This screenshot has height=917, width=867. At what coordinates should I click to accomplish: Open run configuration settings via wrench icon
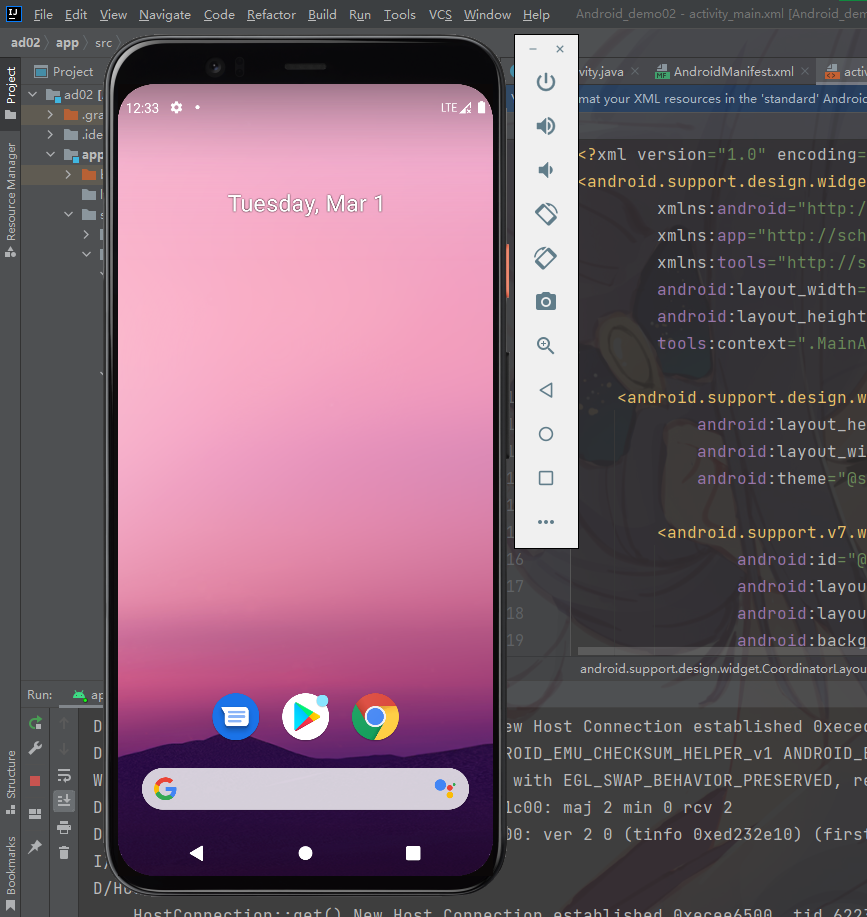tap(35, 749)
